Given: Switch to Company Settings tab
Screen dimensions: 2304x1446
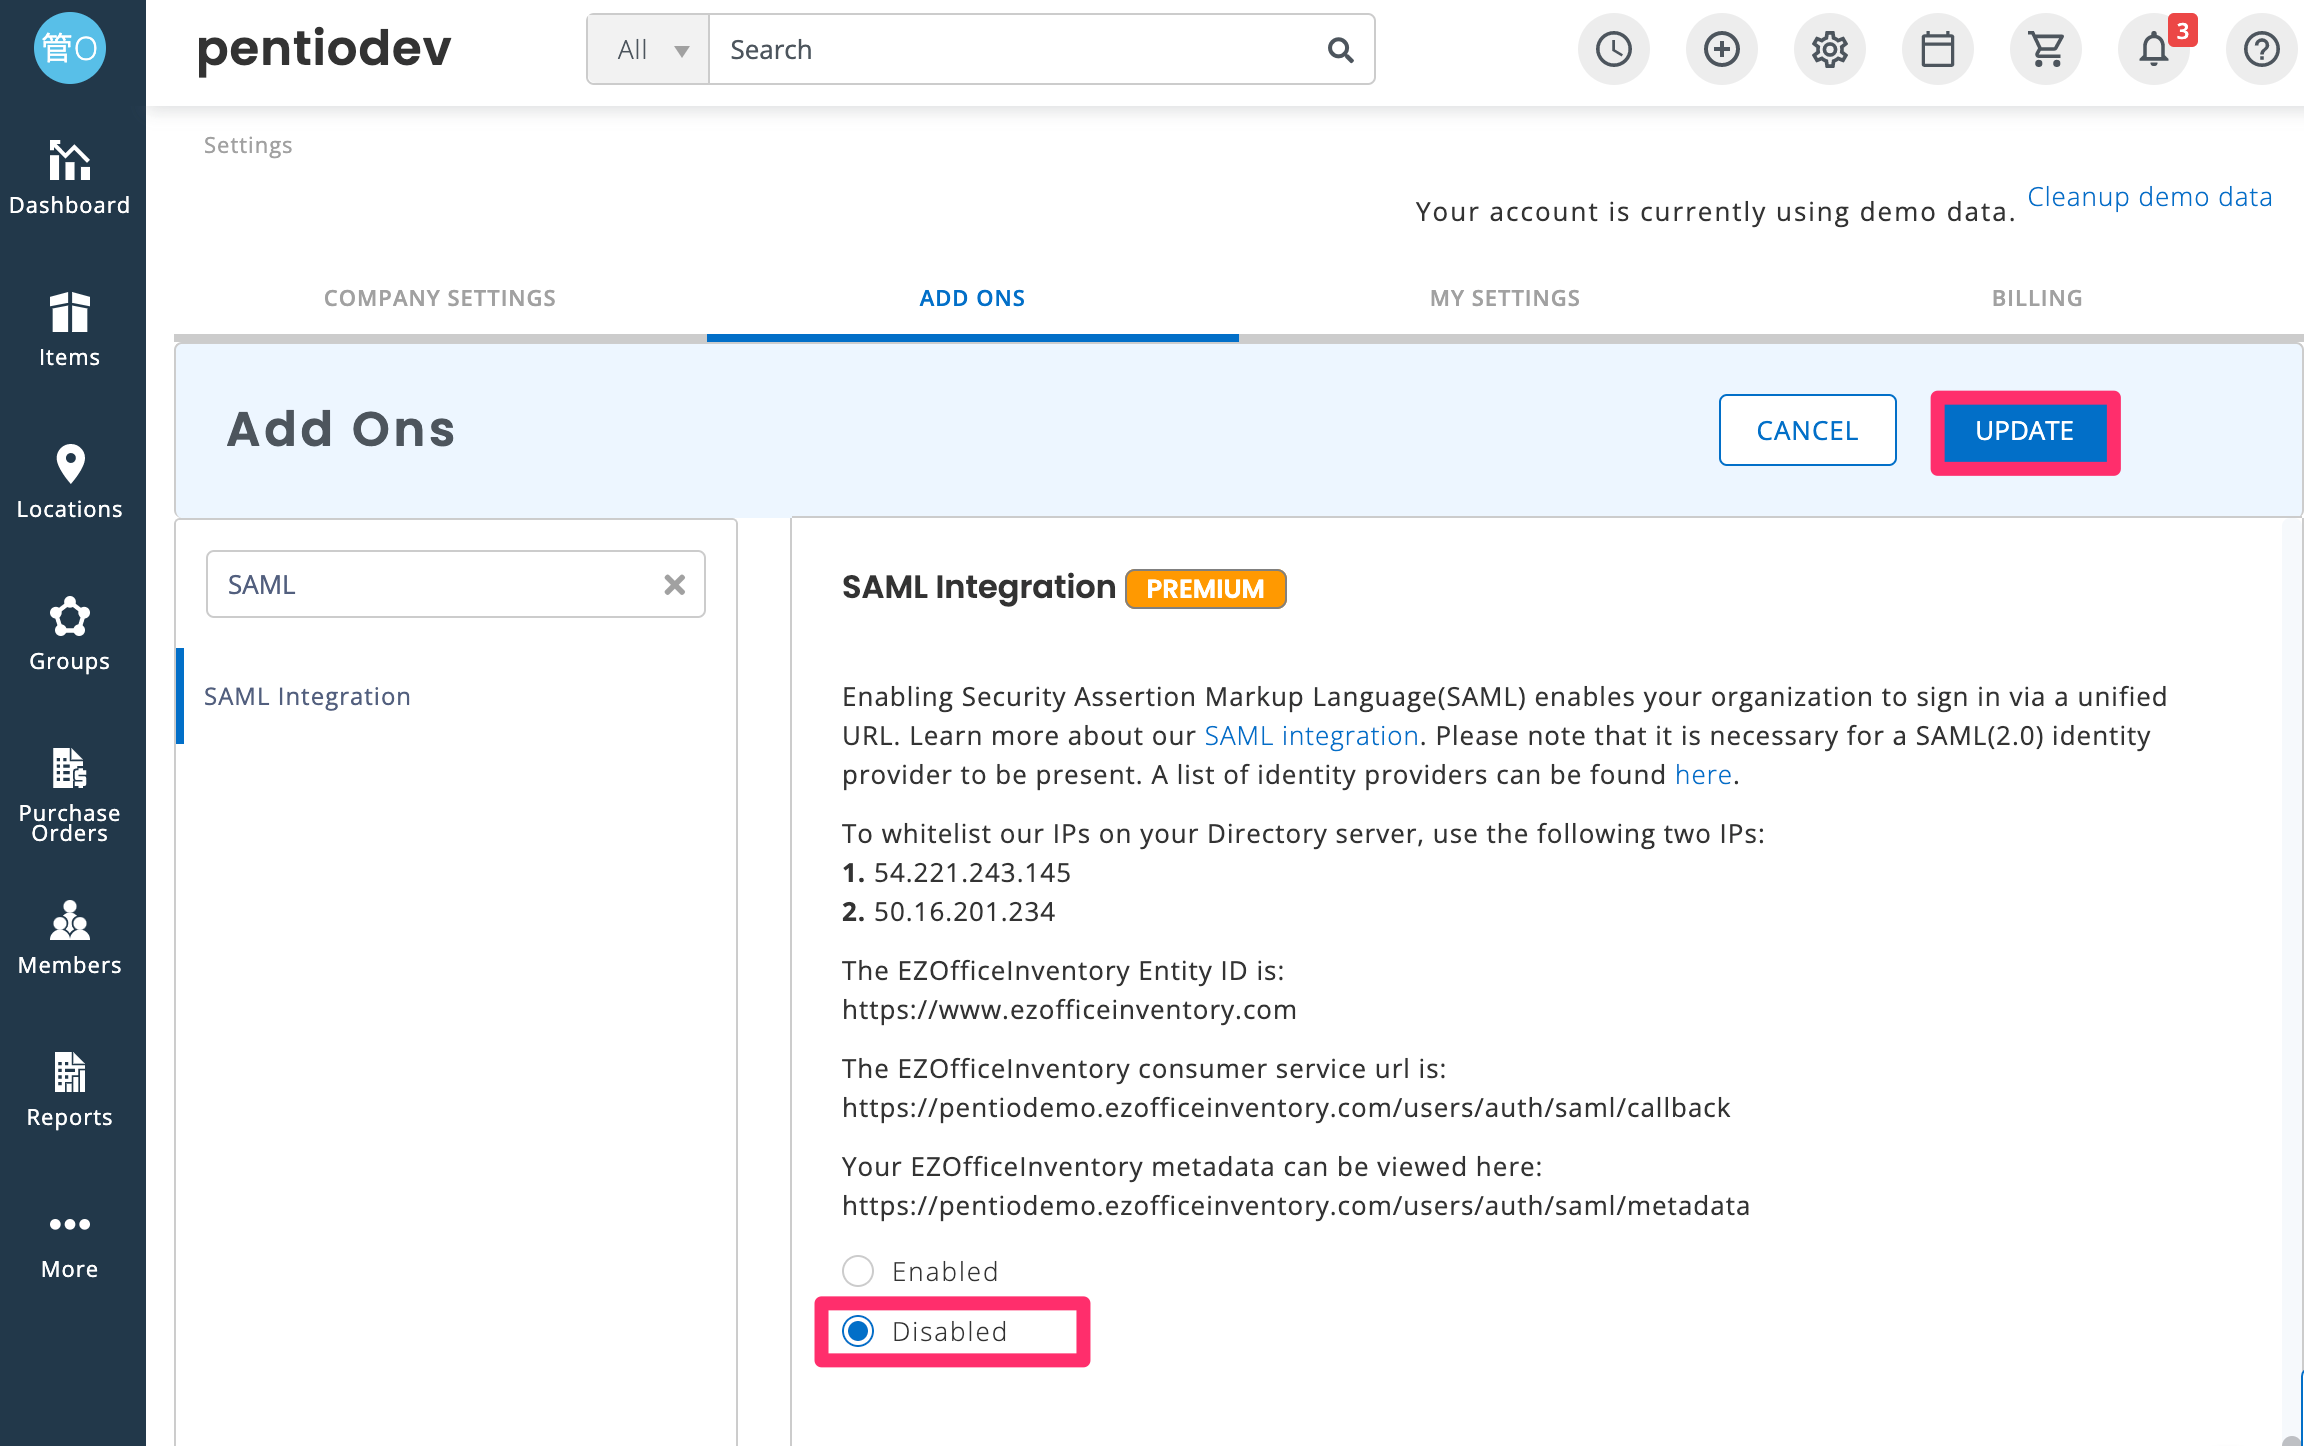Looking at the screenshot, I should point(440,298).
